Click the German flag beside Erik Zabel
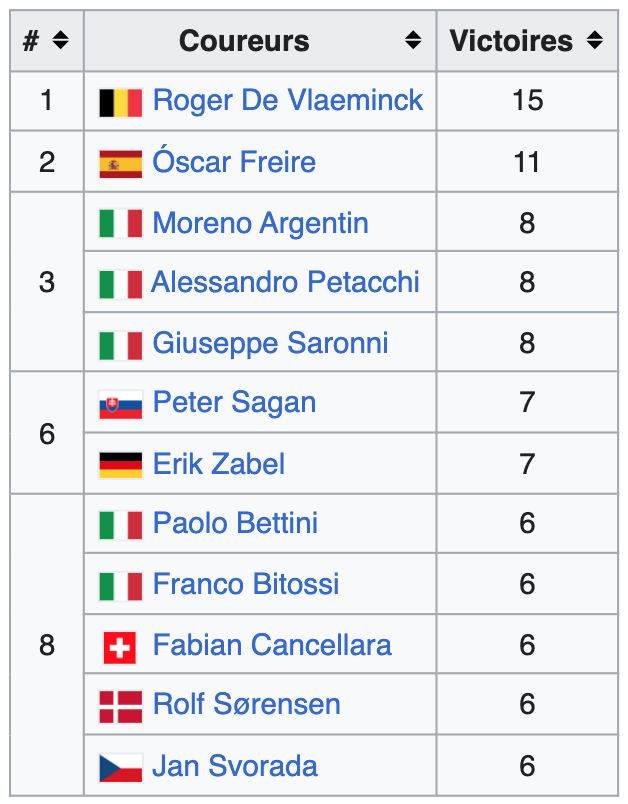This screenshot has height=804, width=628. [x=120, y=465]
